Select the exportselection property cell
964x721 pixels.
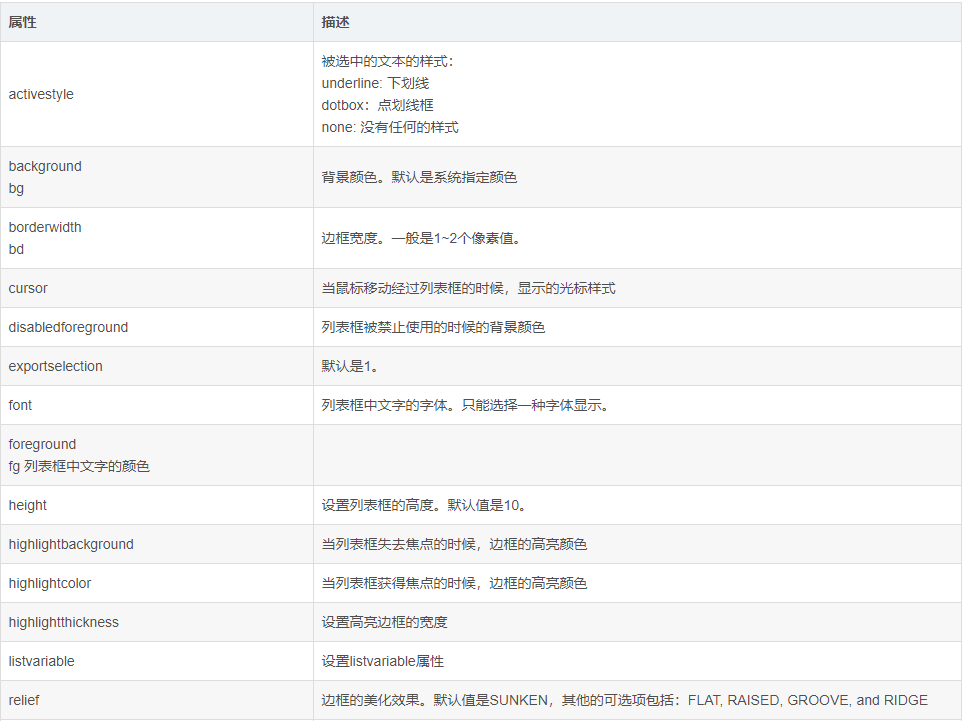tap(55, 366)
